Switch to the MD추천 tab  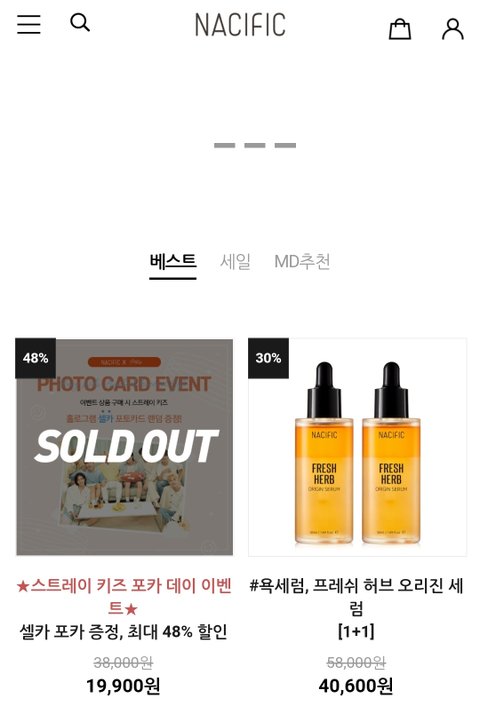302,262
